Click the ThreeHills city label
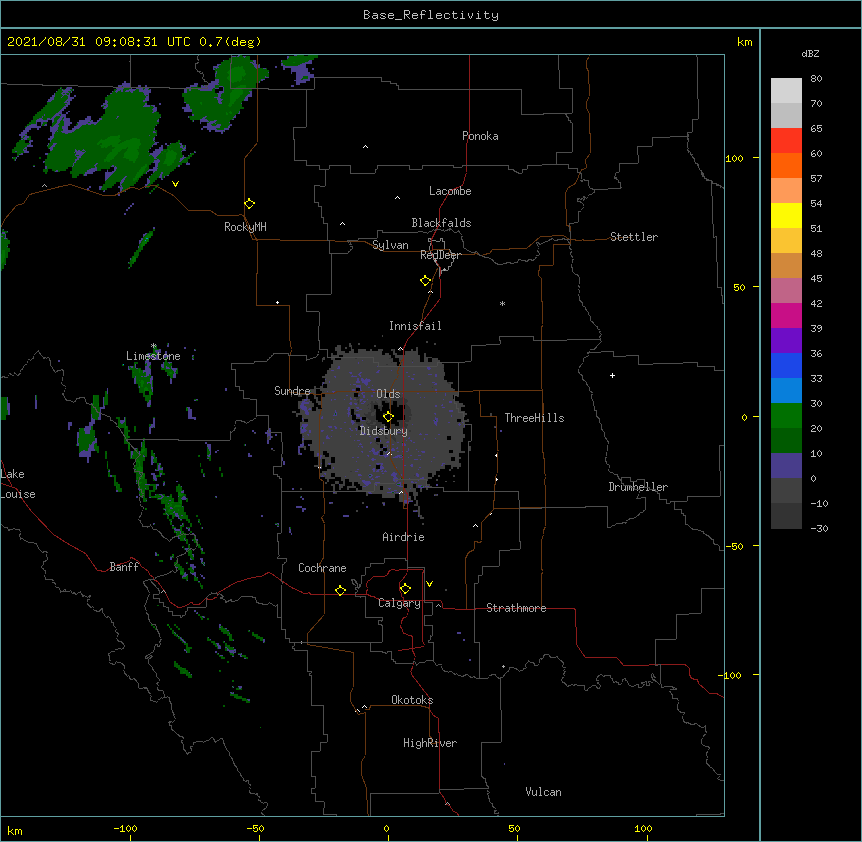The height and width of the screenshot is (842, 862). click(534, 418)
